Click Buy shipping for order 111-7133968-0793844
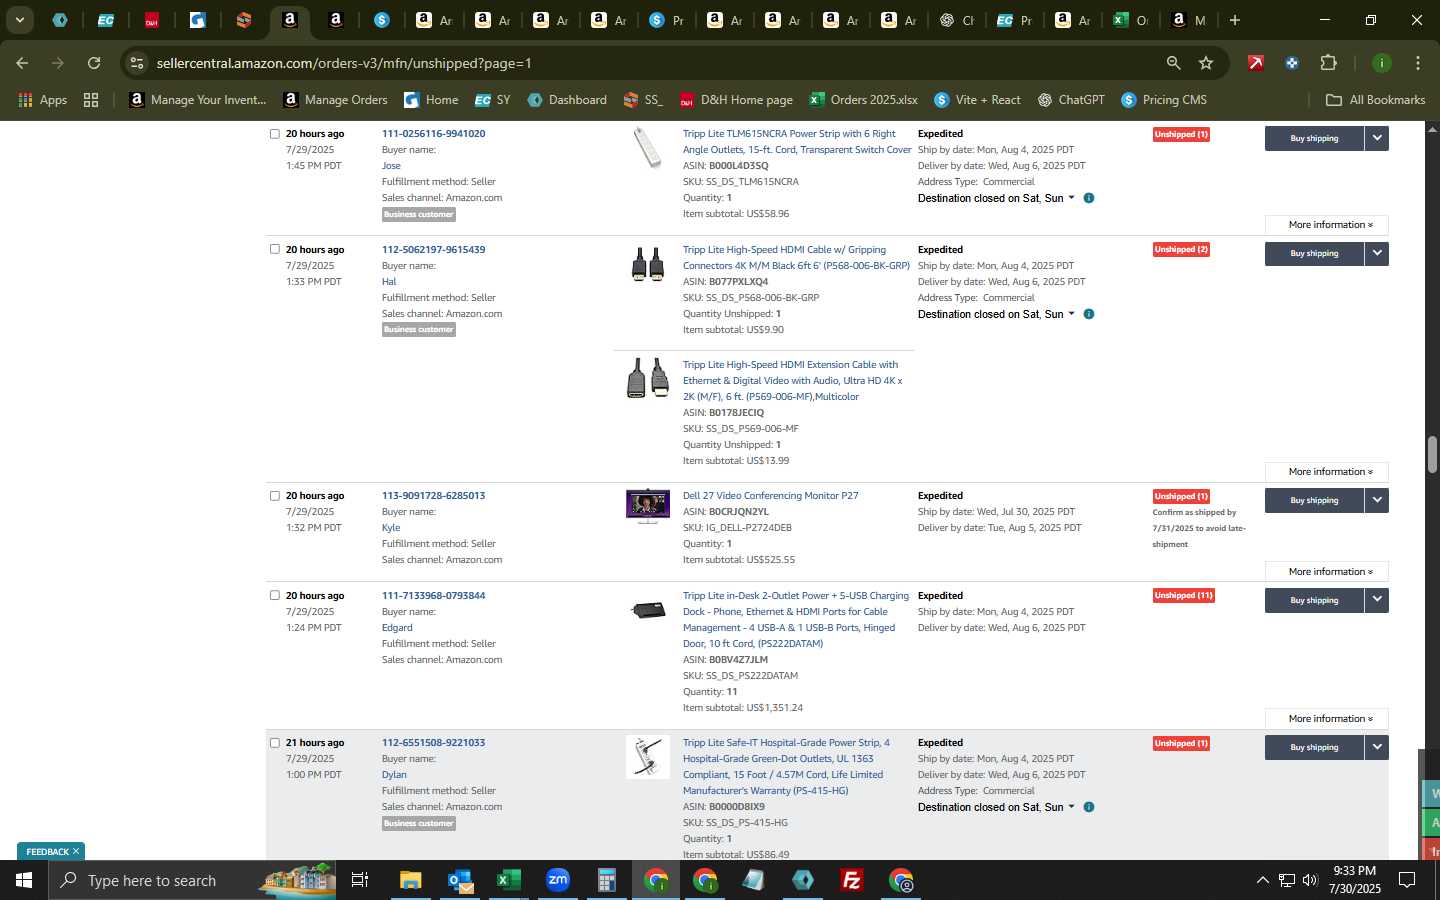 click(x=1314, y=600)
